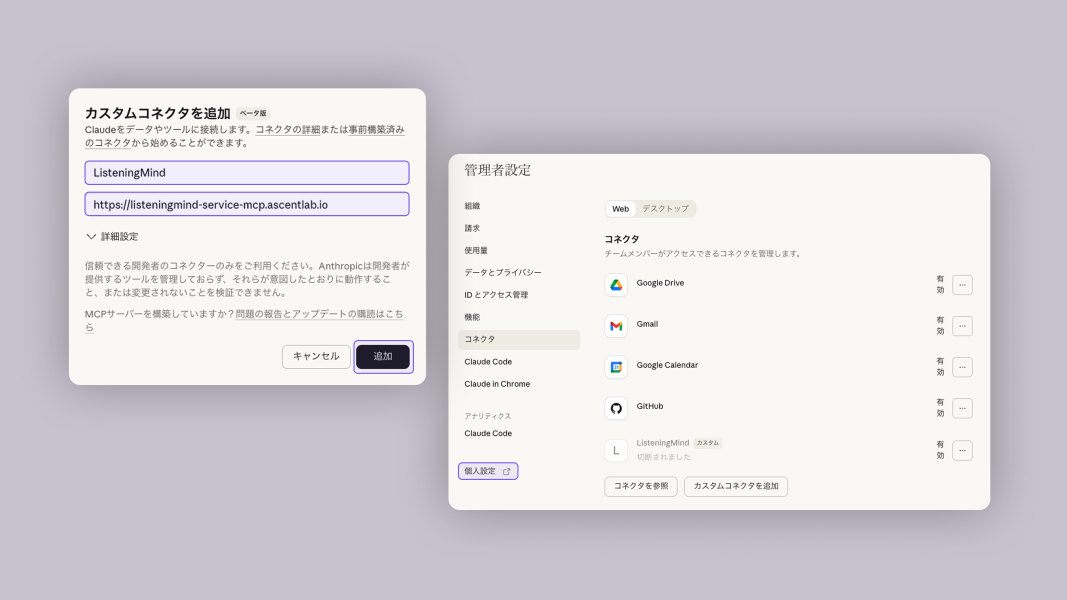Click the 管理者設定 heading
Screen dimensions: 1067x600
point(497,170)
